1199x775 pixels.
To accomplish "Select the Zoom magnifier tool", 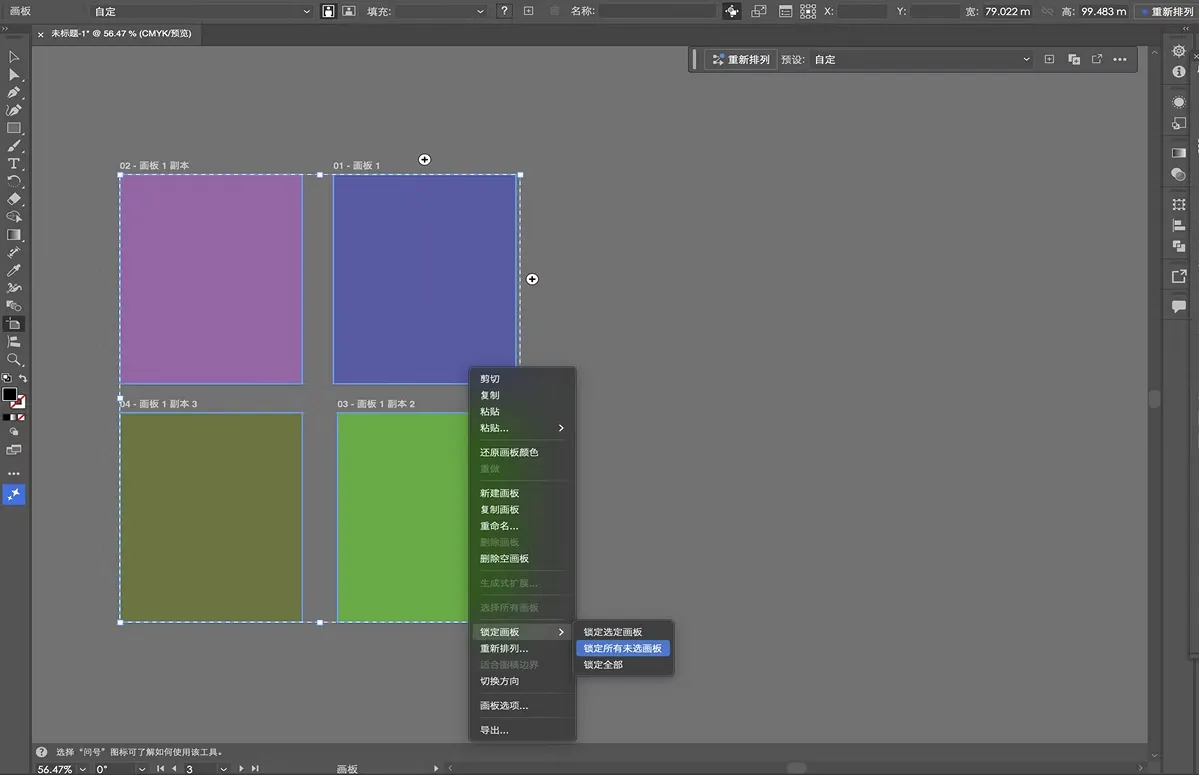I will coord(14,359).
